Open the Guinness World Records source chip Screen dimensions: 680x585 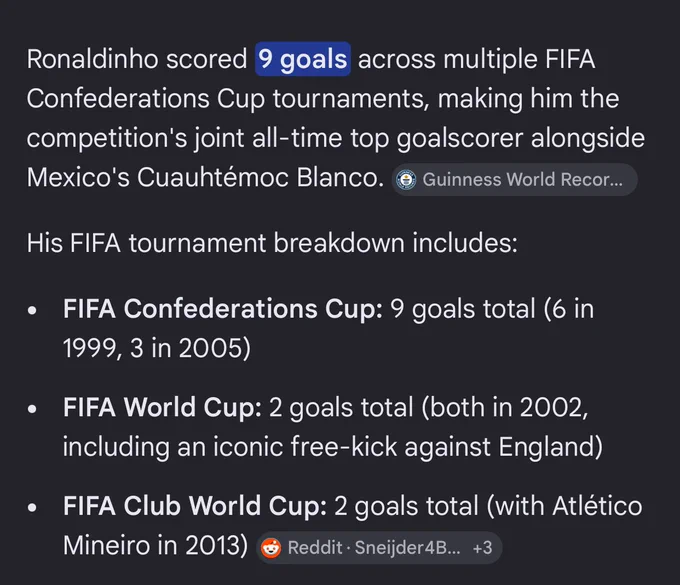[514, 180]
